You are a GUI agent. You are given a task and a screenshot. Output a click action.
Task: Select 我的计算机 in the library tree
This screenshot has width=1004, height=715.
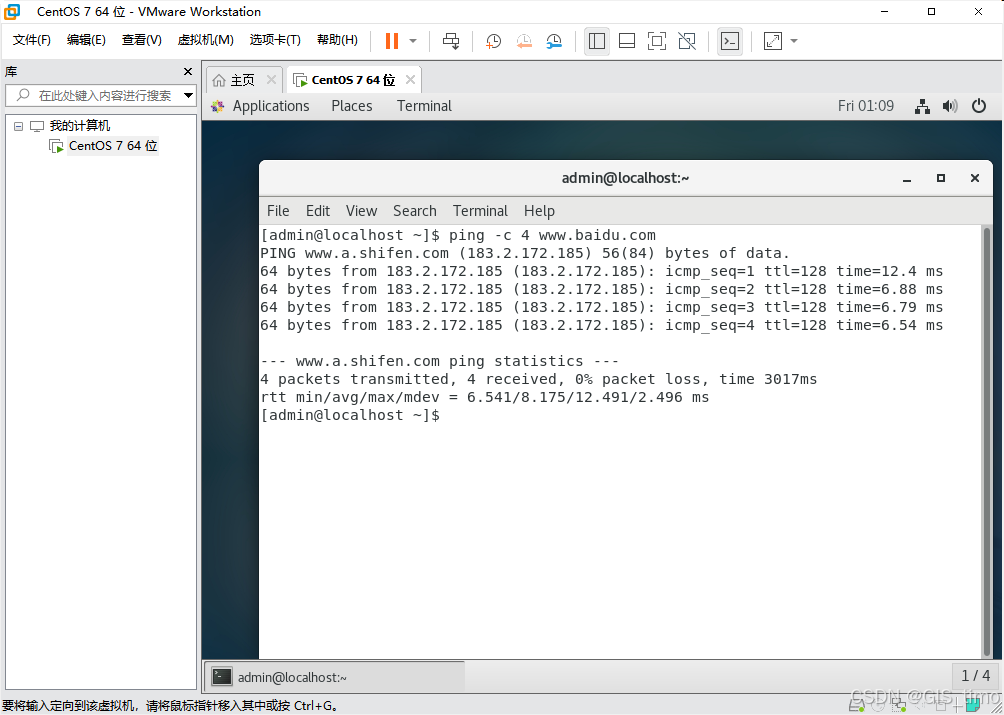[79, 126]
